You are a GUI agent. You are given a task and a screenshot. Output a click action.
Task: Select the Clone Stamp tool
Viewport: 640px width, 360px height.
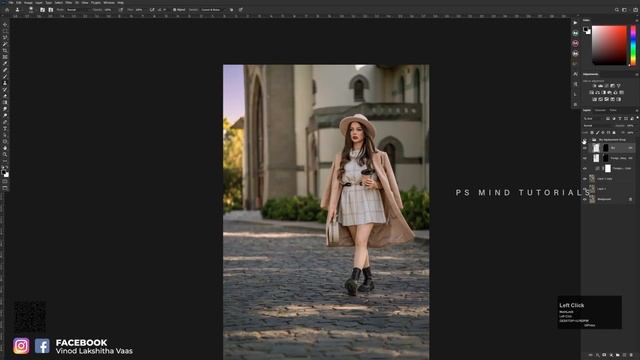click(x=5, y=83)
